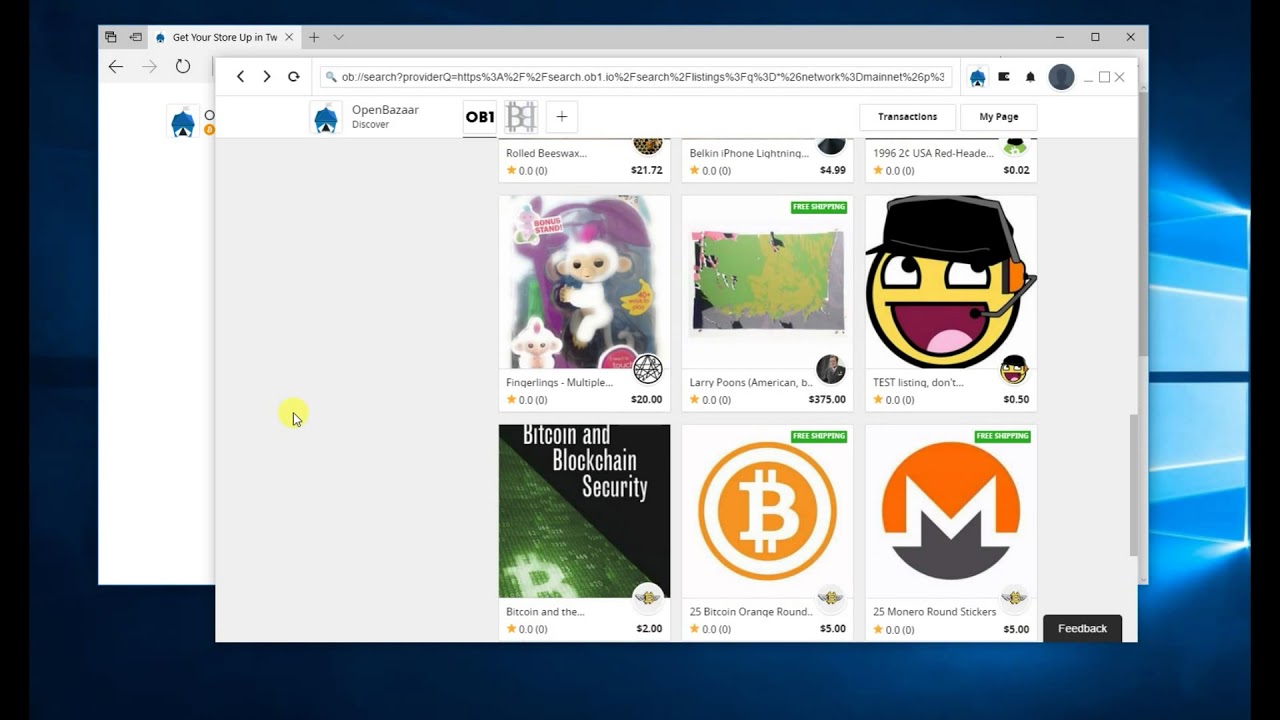Click the Bitcoin stickers seller avatar
1280x720 pixels.
[830, 598]
